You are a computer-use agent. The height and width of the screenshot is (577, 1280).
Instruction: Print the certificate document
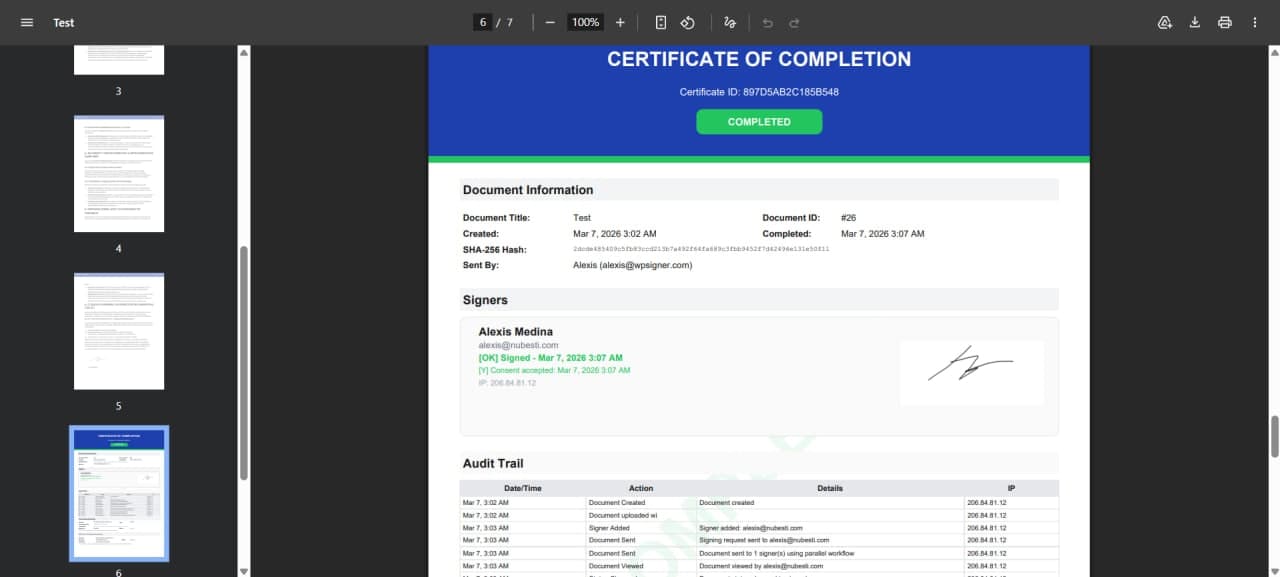(x=1224, y=21)
